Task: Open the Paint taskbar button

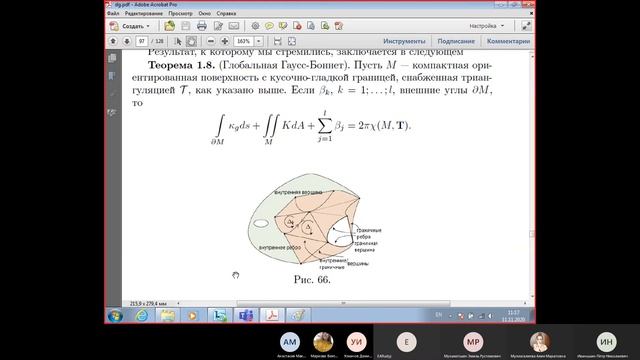Action: (298, 316)
